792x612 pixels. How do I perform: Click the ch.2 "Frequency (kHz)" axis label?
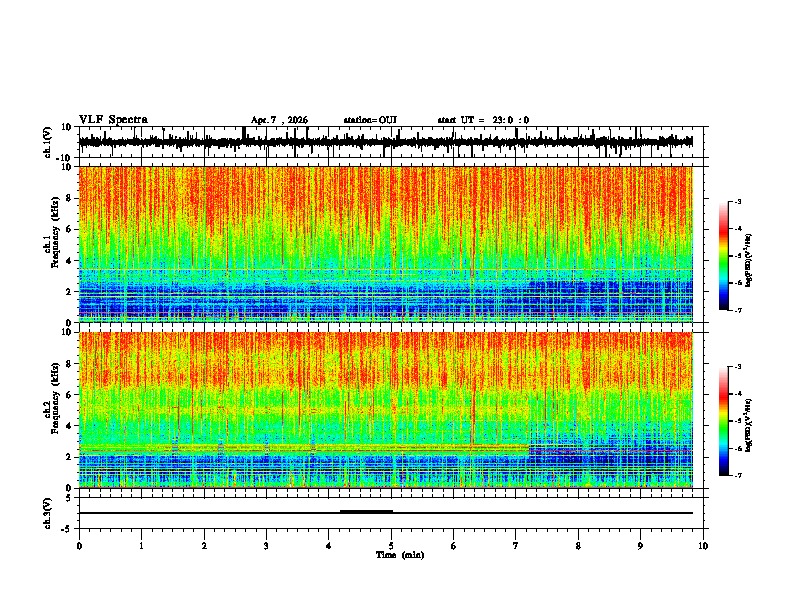coord(55,398)
